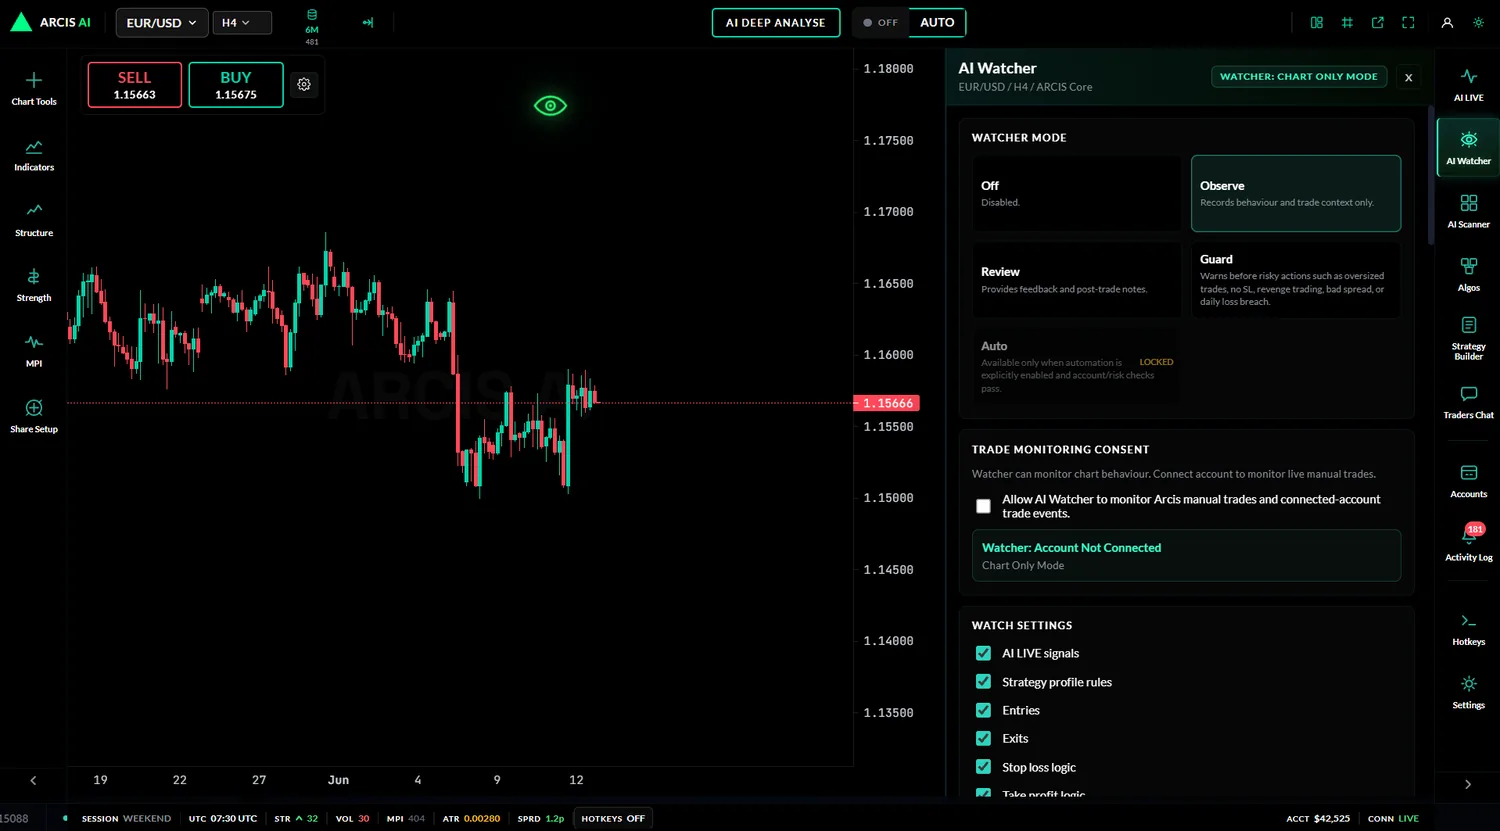Open the user profile icon
Image resolution: width=1500 pixels, height=831 pixels.
pyautogui.click(x=1447, y=22)
